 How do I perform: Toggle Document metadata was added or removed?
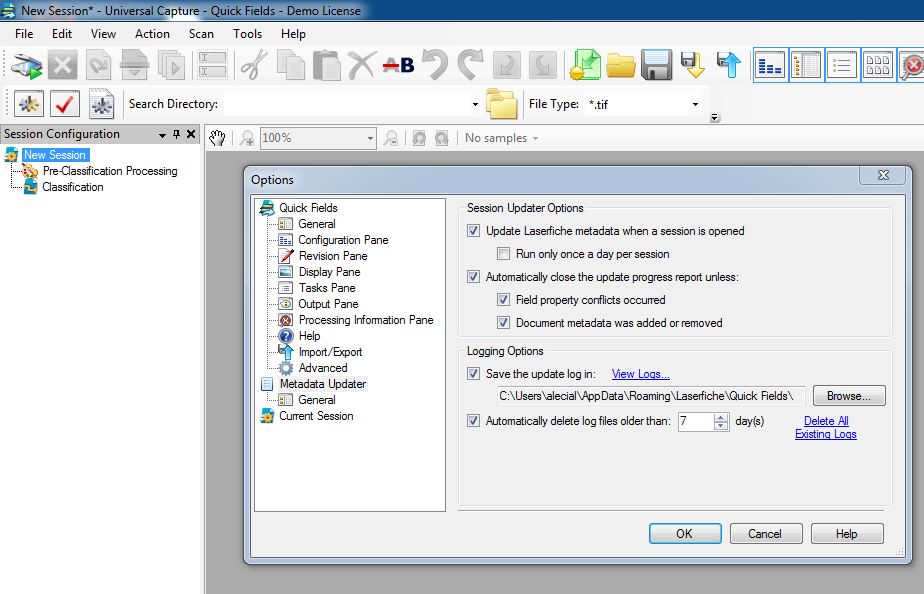[503, 322]
